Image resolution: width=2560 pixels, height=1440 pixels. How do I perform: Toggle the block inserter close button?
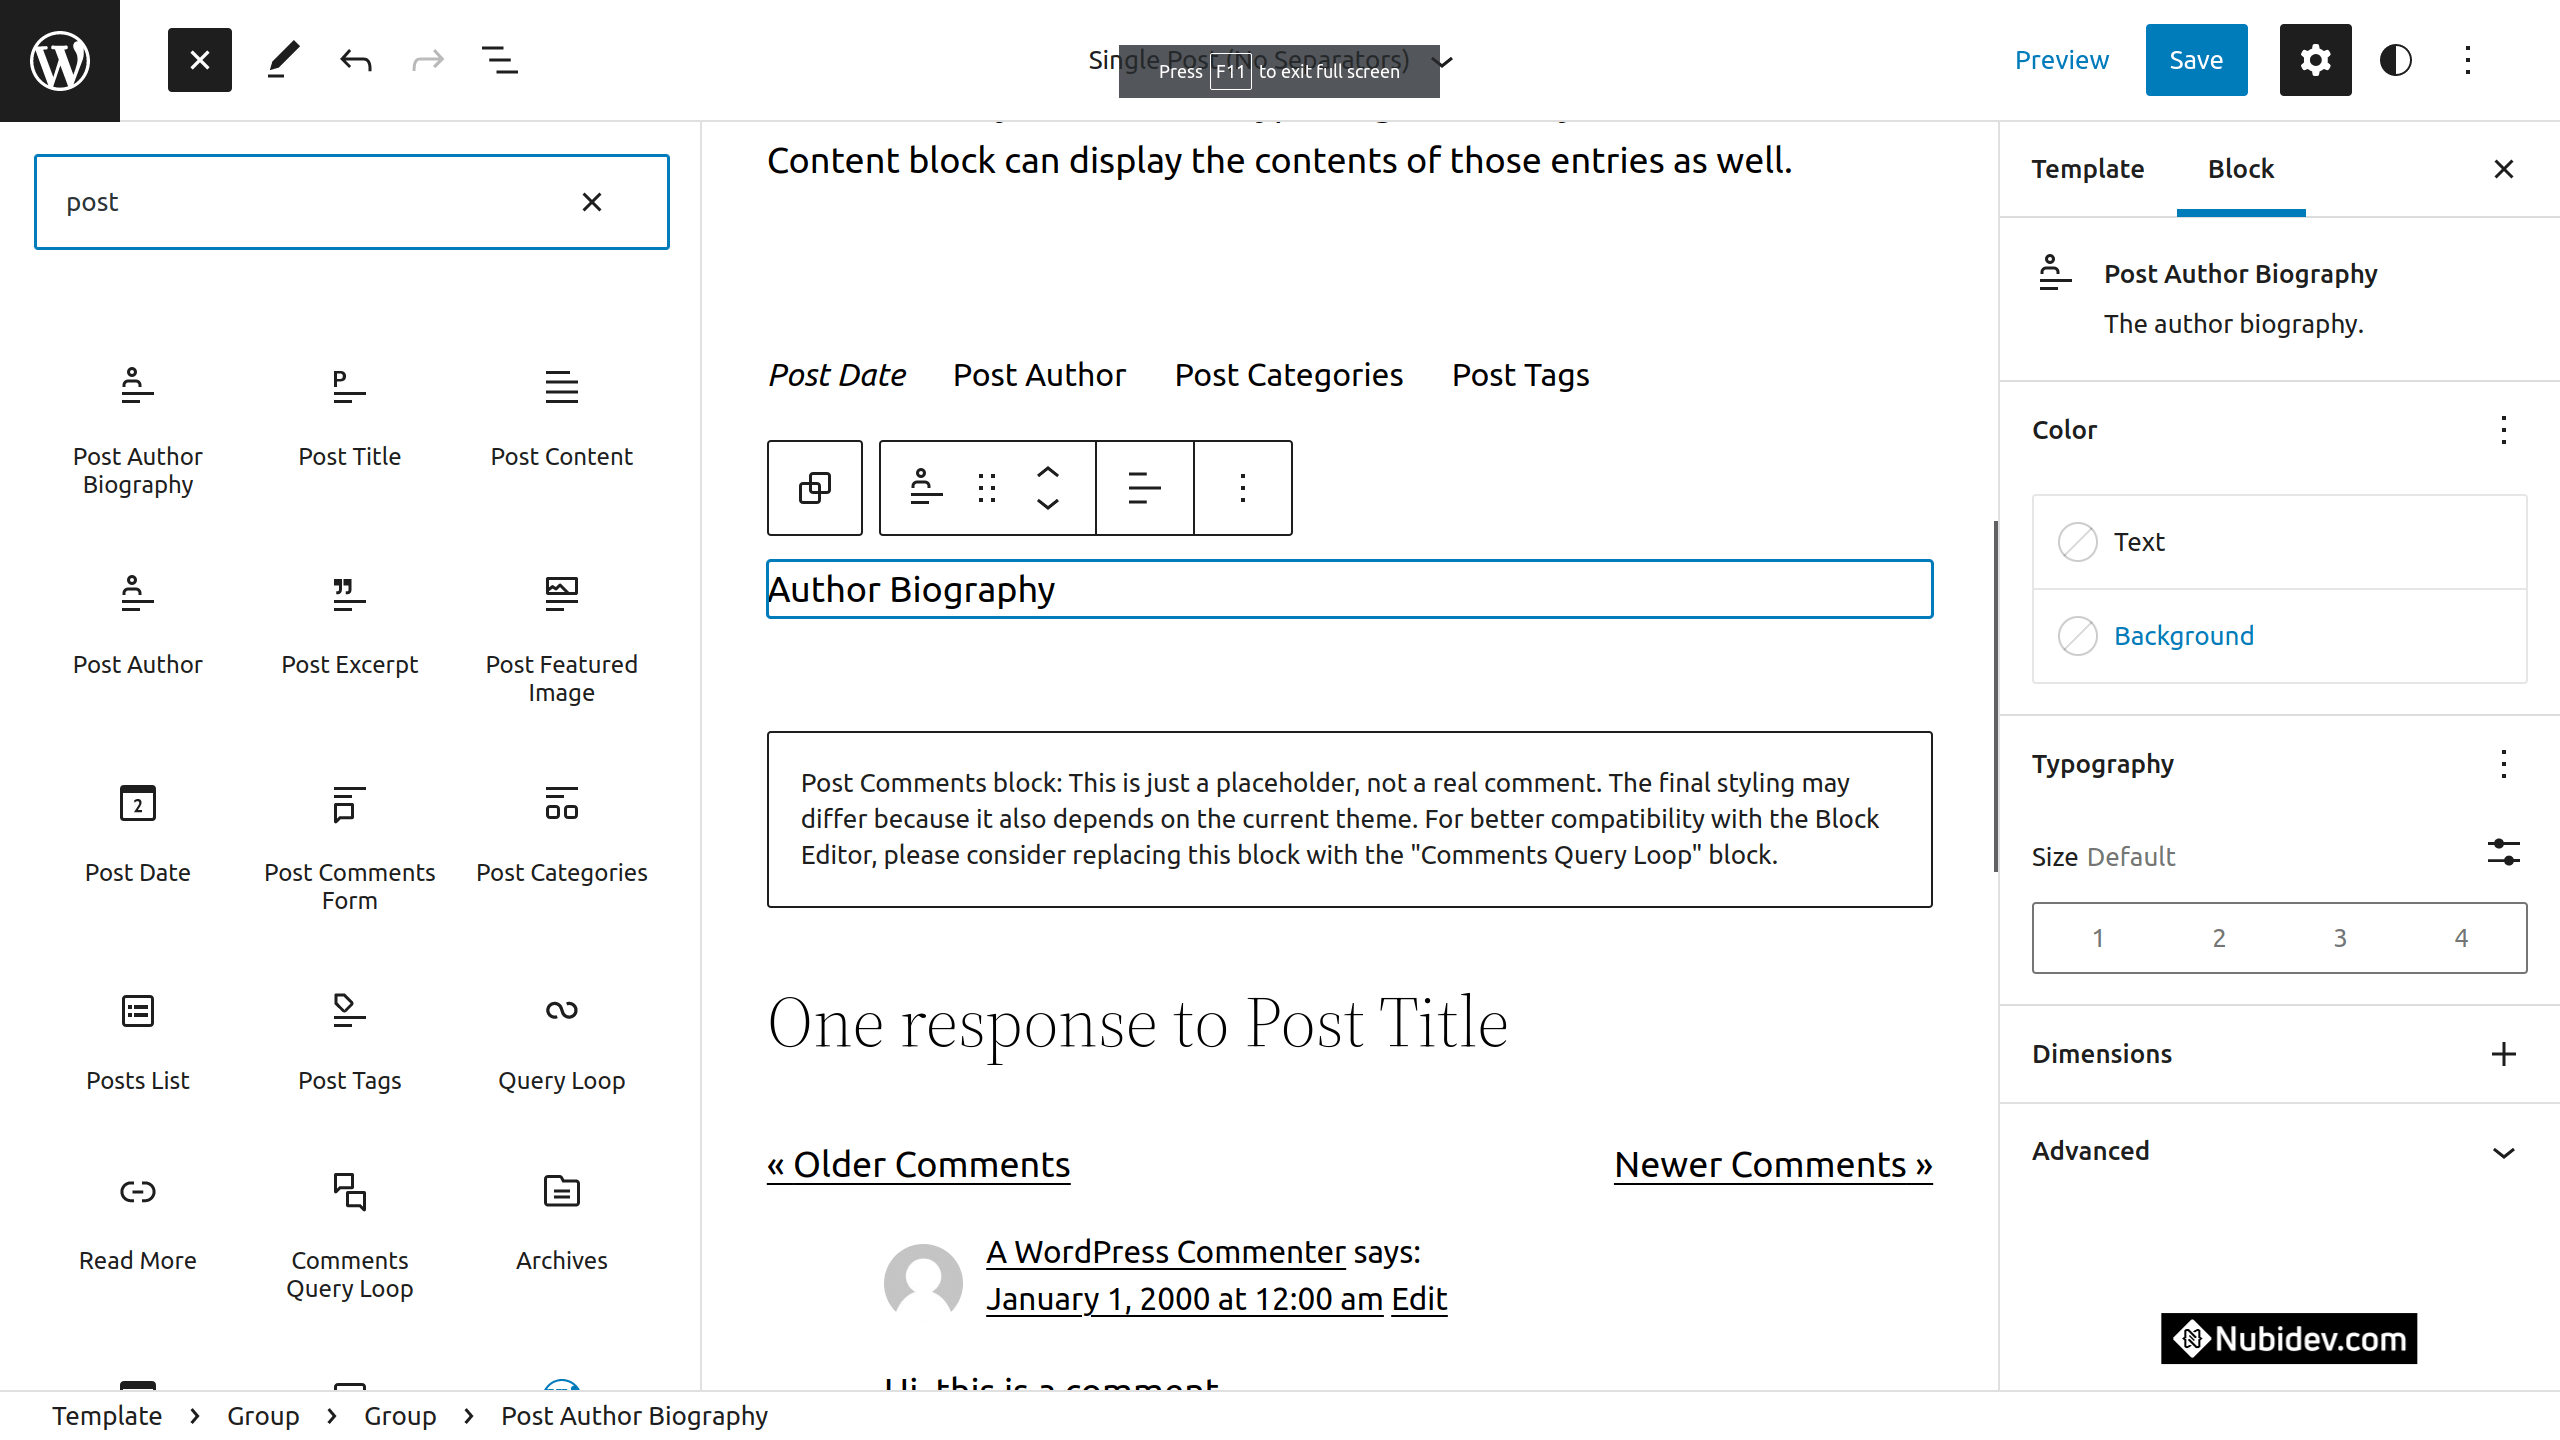point(200,60)
